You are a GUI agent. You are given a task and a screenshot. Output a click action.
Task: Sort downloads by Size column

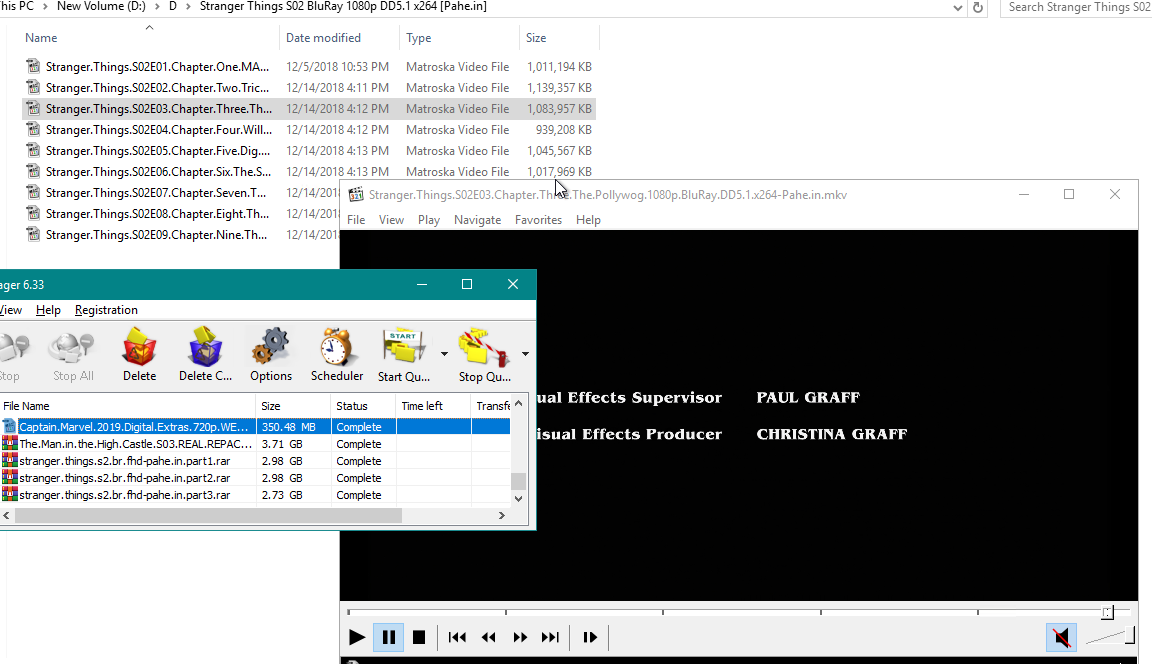[293, 406]
